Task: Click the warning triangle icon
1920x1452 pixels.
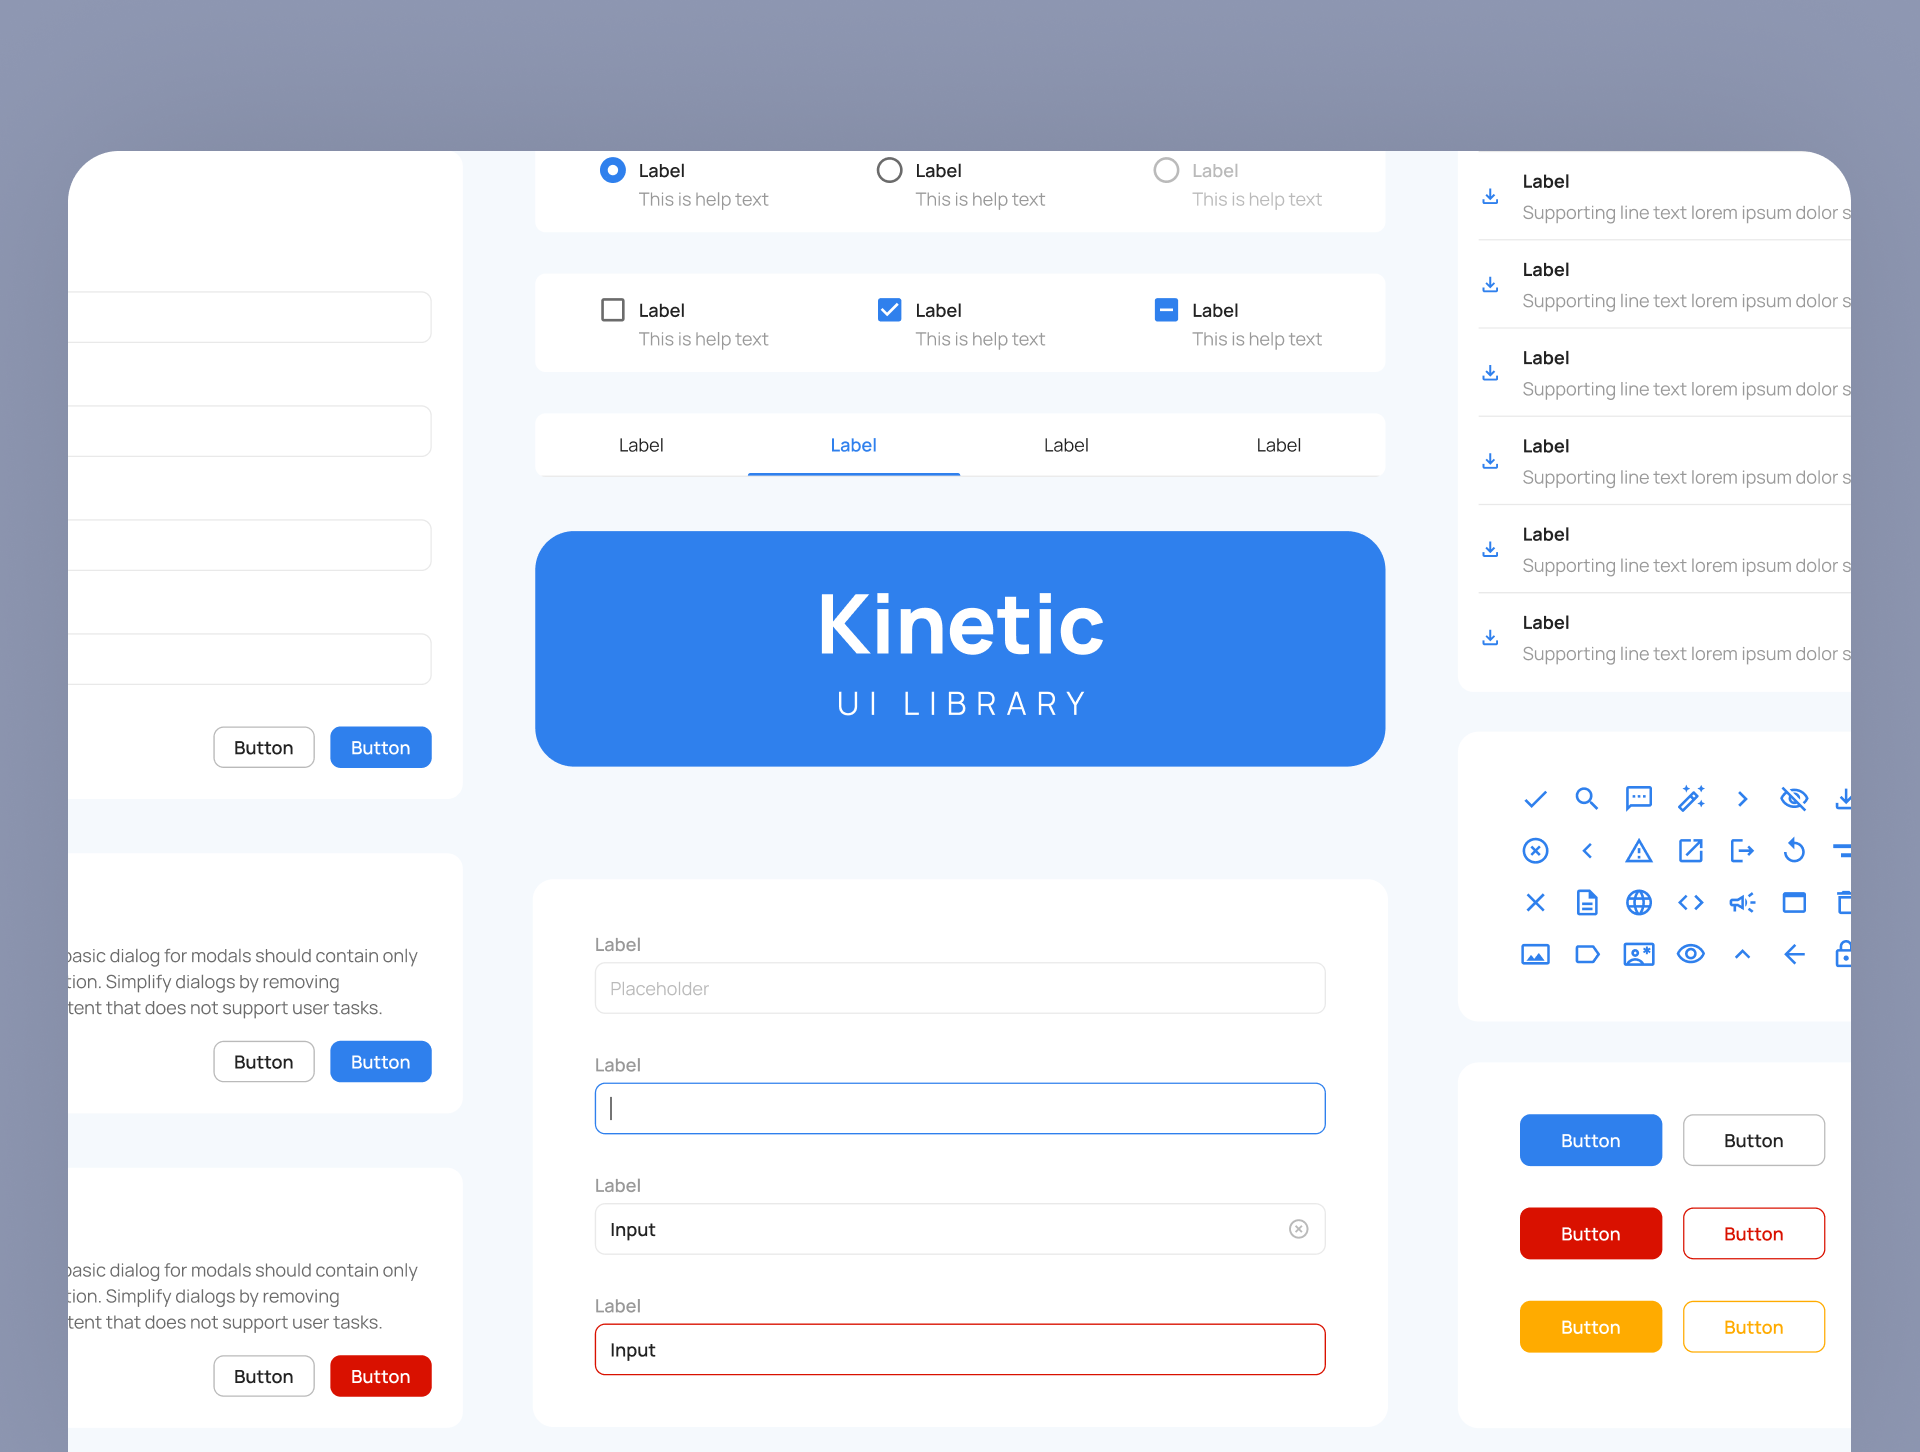Action: coord(1639,850)
